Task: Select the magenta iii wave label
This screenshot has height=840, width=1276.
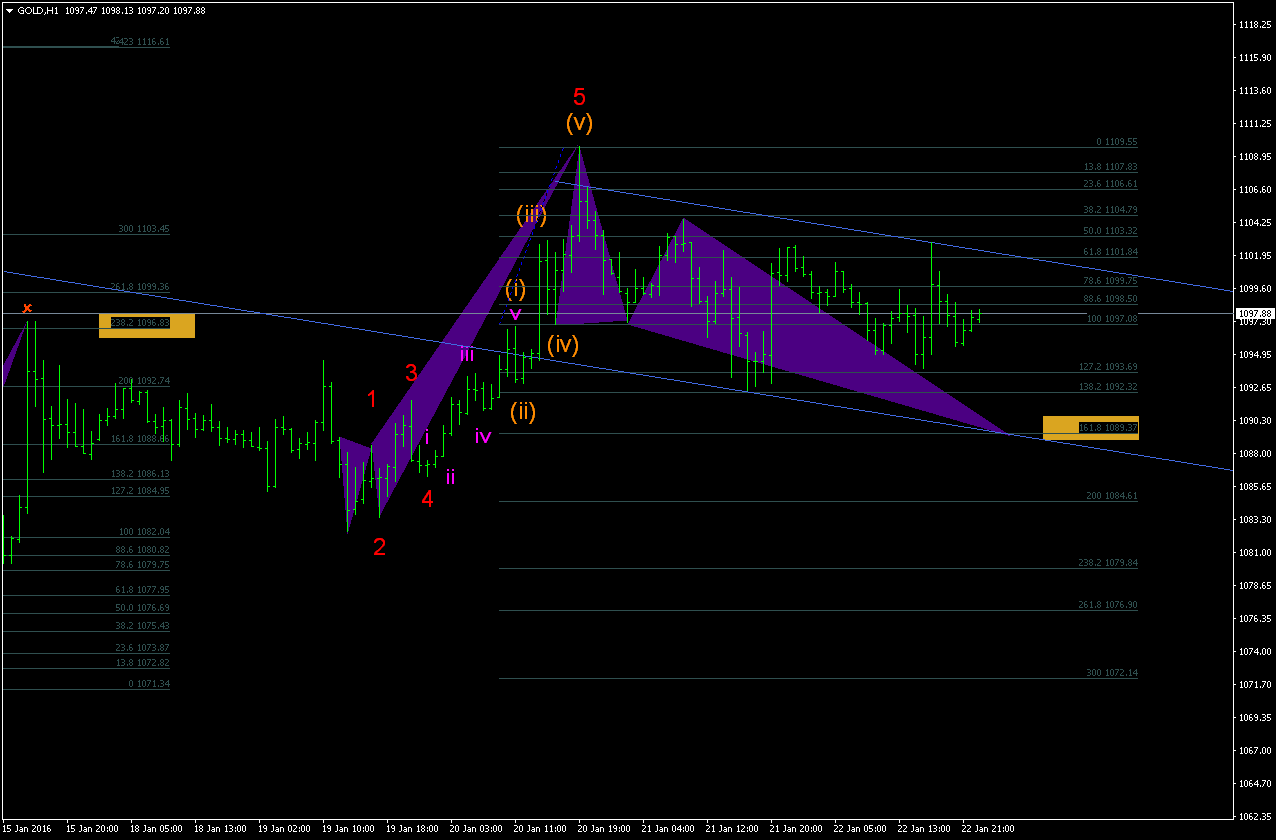Action: [467, 353]
